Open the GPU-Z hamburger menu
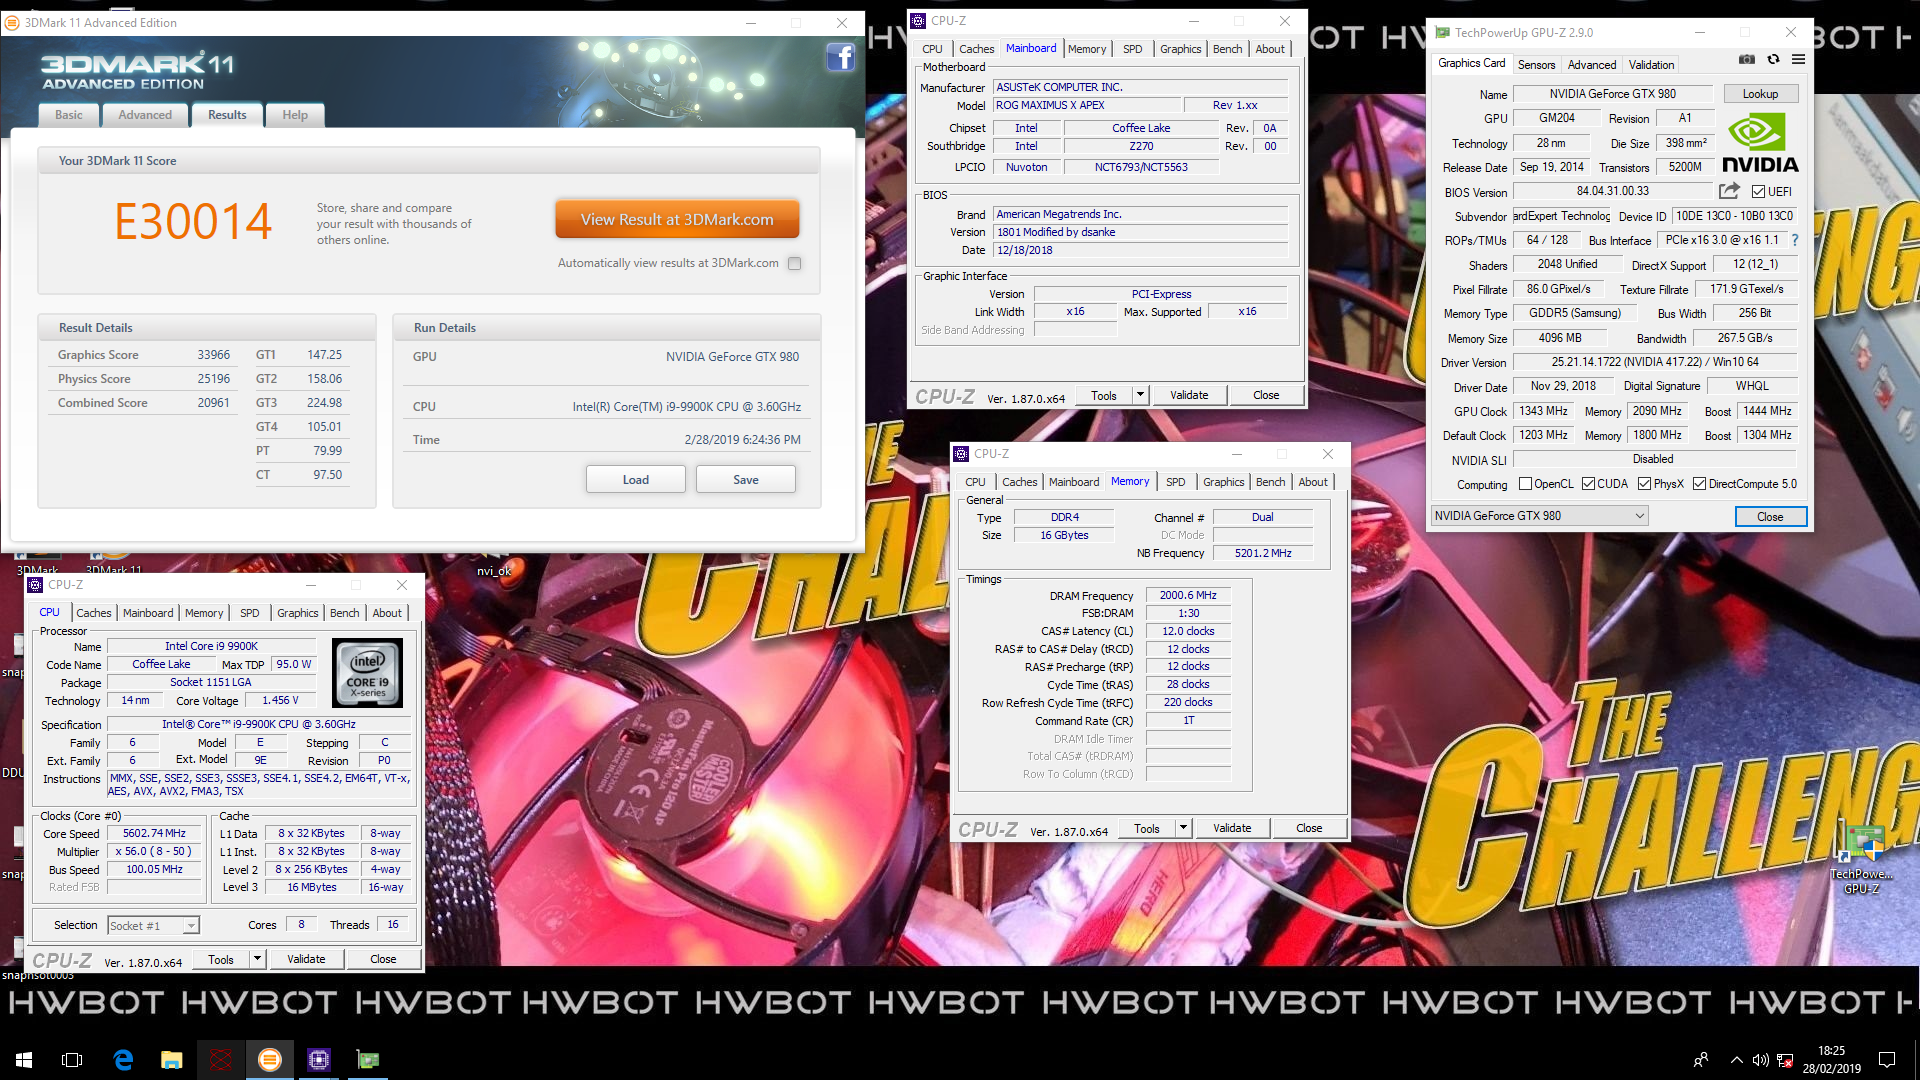 tap(1798, 60)
